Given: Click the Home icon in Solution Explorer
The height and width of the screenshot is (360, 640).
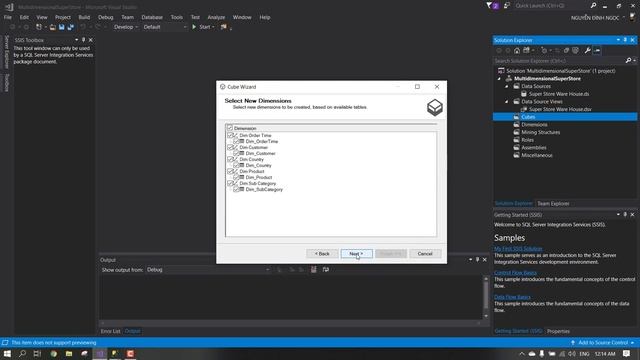Looking at the screenshot, I should [x=517, y=51].
